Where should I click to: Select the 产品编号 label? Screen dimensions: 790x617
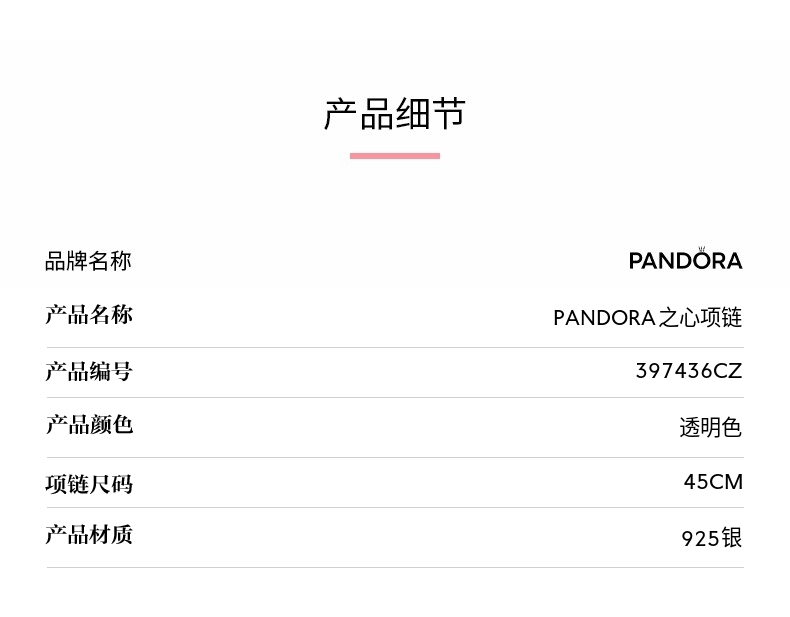click(88, 372)
